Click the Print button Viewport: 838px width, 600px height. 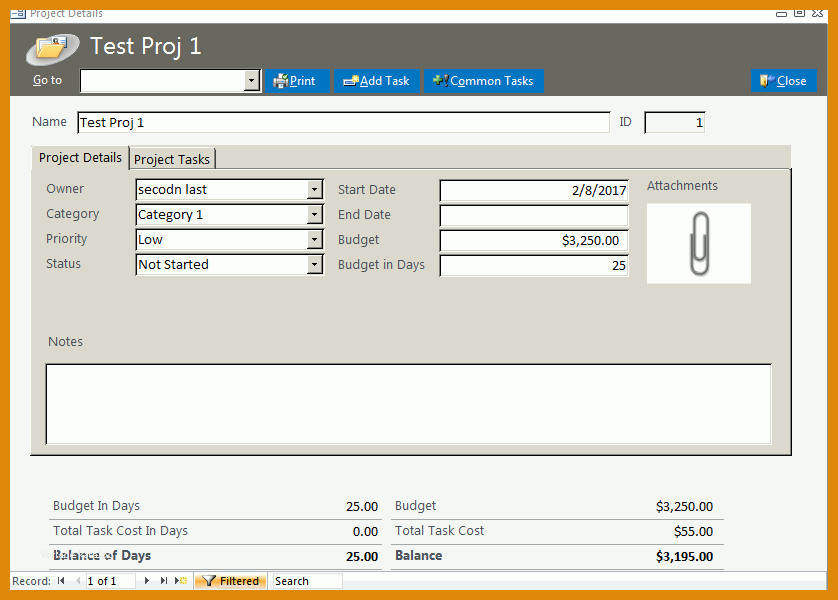click(297, 81)
